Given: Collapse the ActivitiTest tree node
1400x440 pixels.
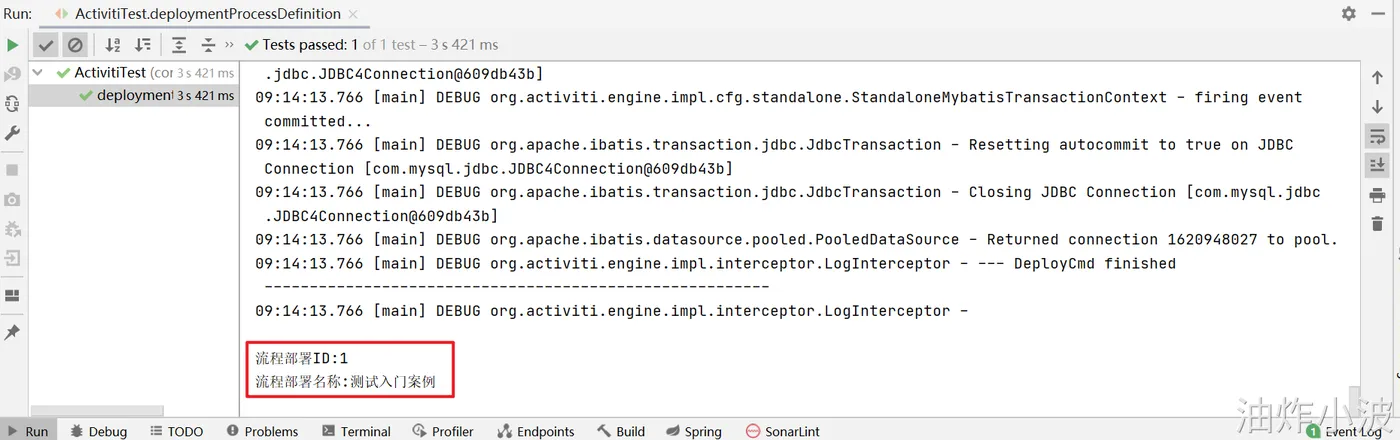Looking at the screenshot, I should (x=39, y=73).
